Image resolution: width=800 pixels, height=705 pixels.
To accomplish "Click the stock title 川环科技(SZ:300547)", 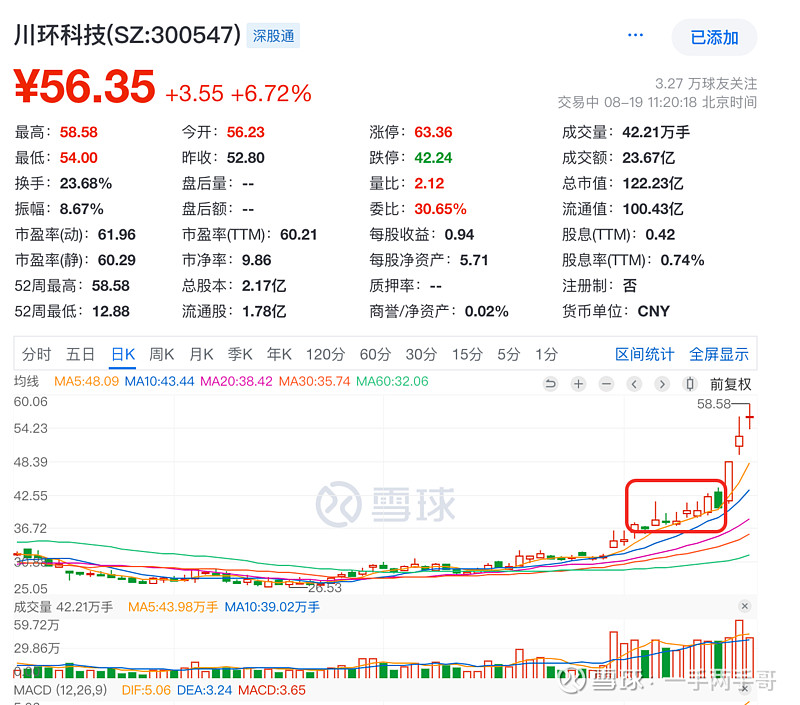I will [x=127, y=35].
